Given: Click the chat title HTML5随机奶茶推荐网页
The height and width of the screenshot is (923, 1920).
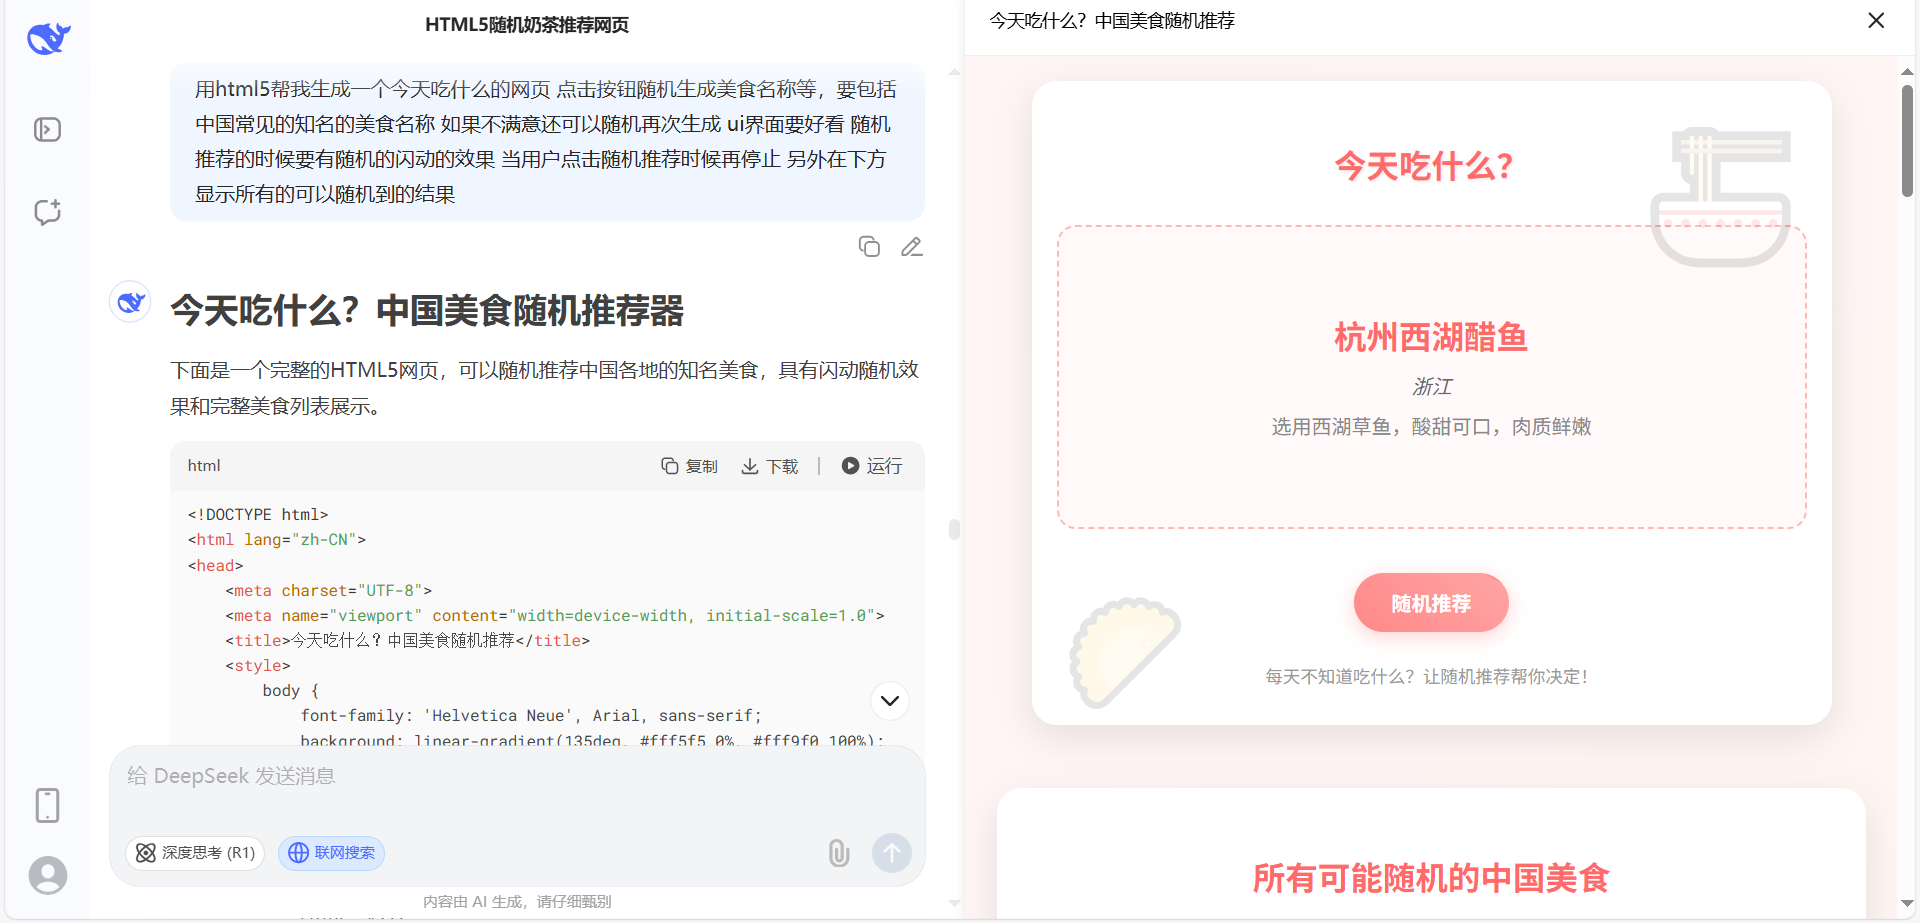Looking at the screenshot, I should coord(527,25).
